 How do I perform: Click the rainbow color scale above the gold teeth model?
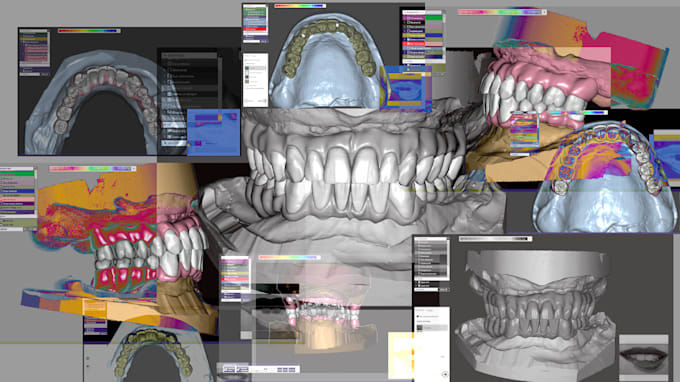(x=300, y=6)
